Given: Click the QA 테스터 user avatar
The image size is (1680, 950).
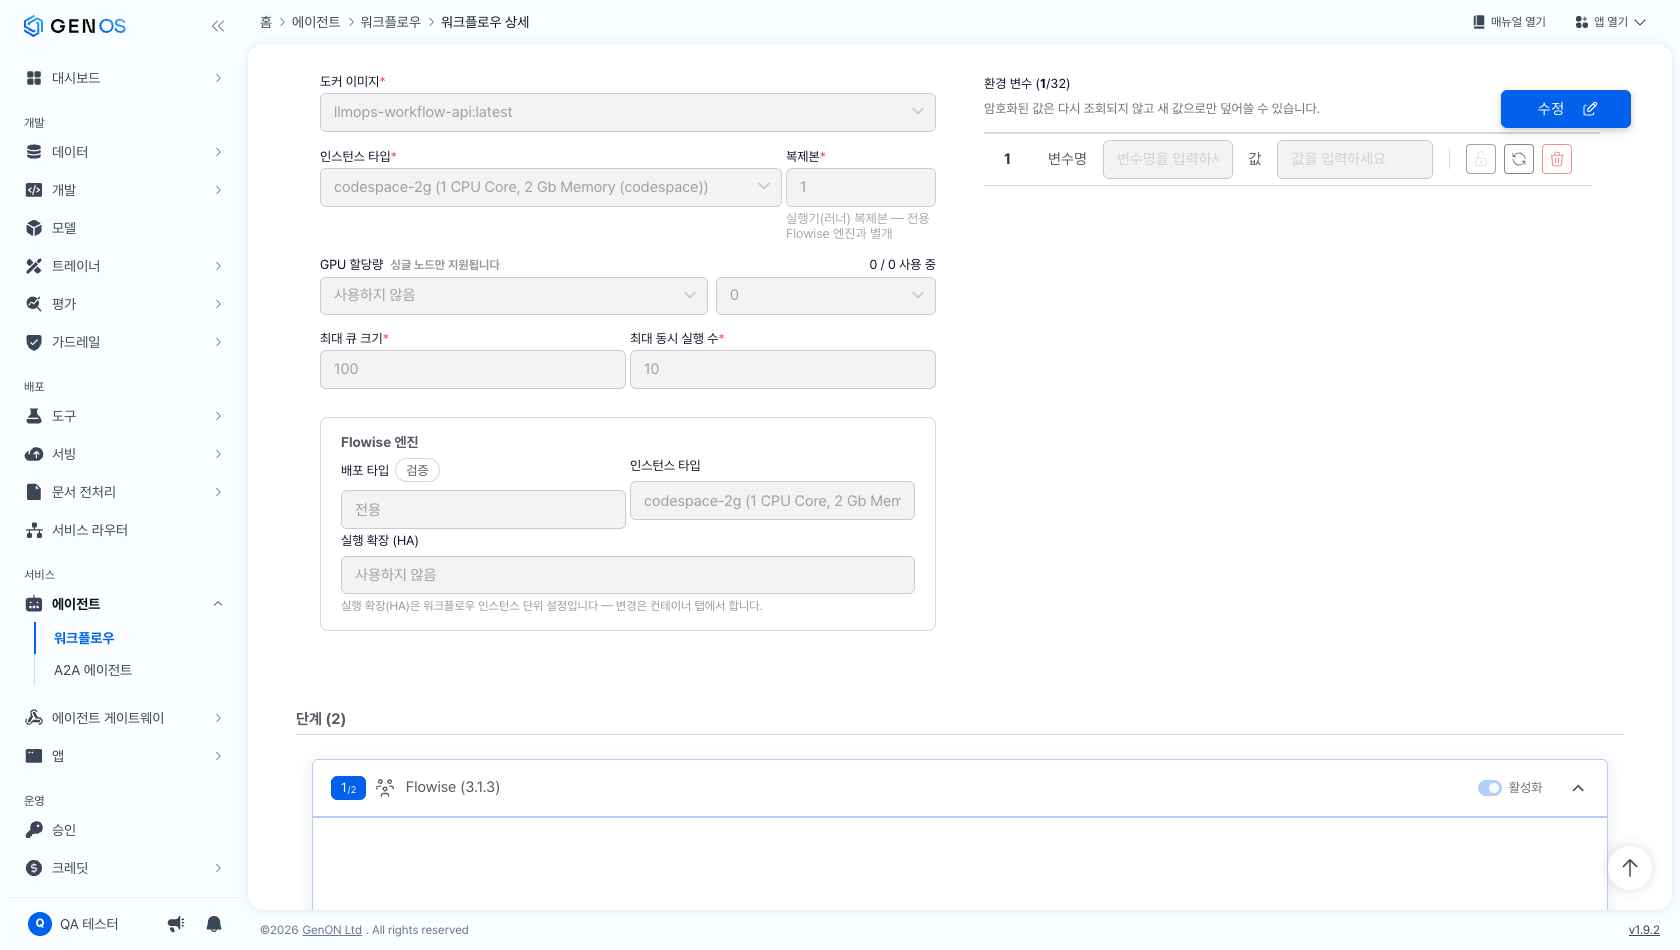Looking at the screenshot, I should point(40,924).
